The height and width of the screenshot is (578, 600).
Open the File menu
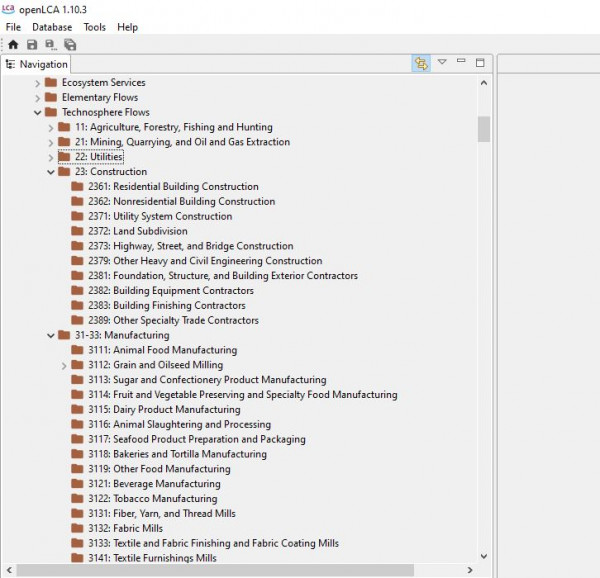click(13, 27)
